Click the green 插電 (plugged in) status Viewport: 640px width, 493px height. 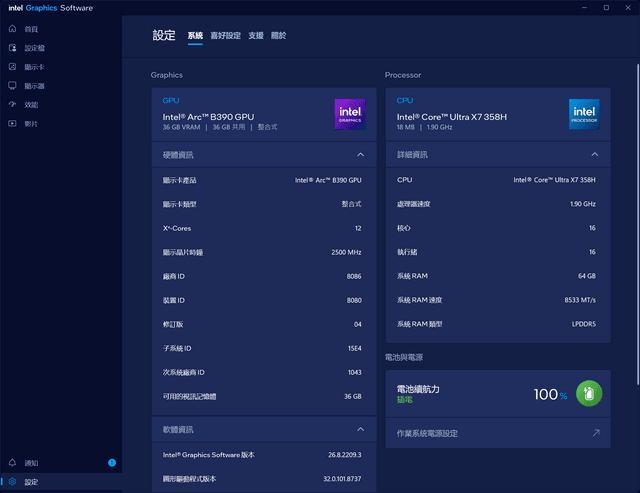pyautogui.click(x=404, y=400)
